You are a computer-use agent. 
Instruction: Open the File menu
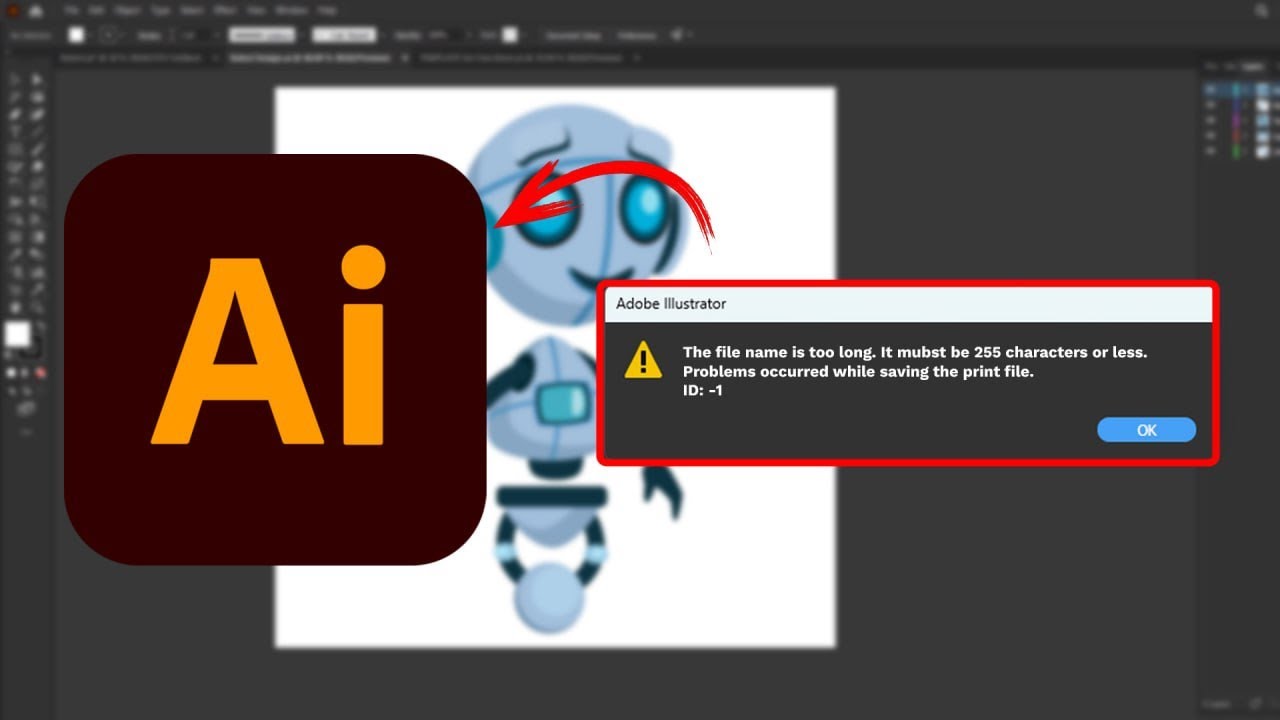click(73, 10)
